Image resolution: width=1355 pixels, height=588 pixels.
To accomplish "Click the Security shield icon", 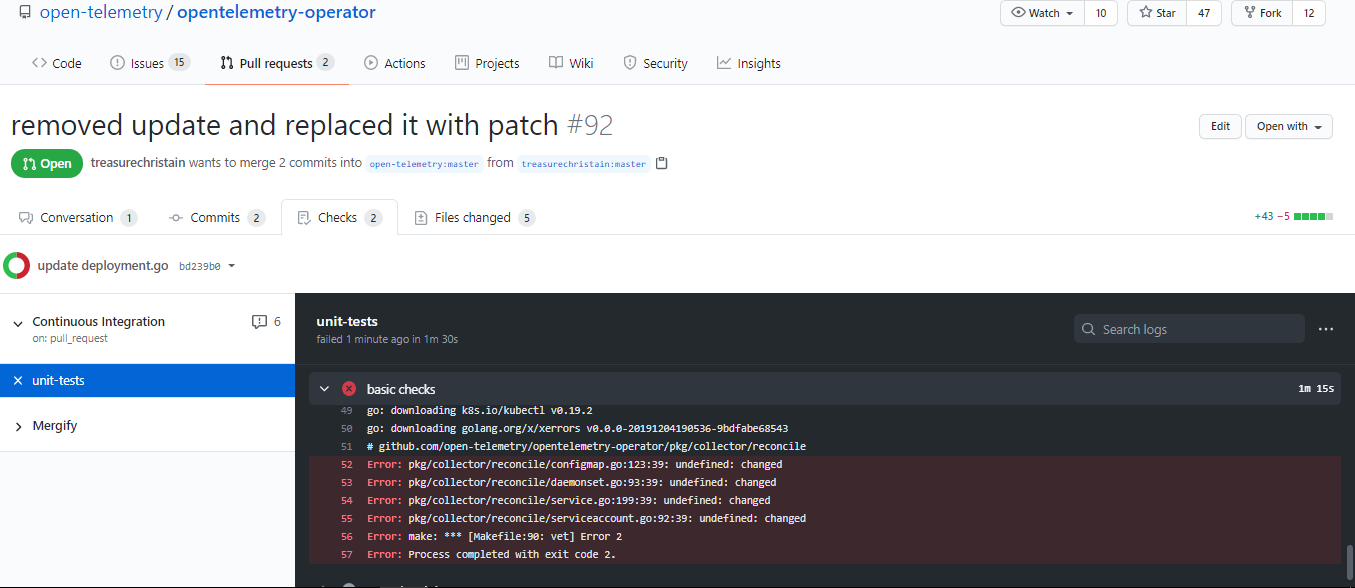I will [x=630, y=63].
